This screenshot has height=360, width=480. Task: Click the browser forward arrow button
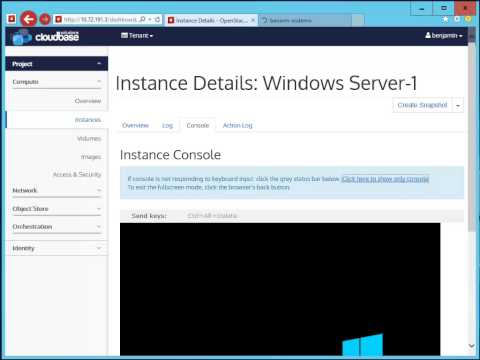click(45, 19)
